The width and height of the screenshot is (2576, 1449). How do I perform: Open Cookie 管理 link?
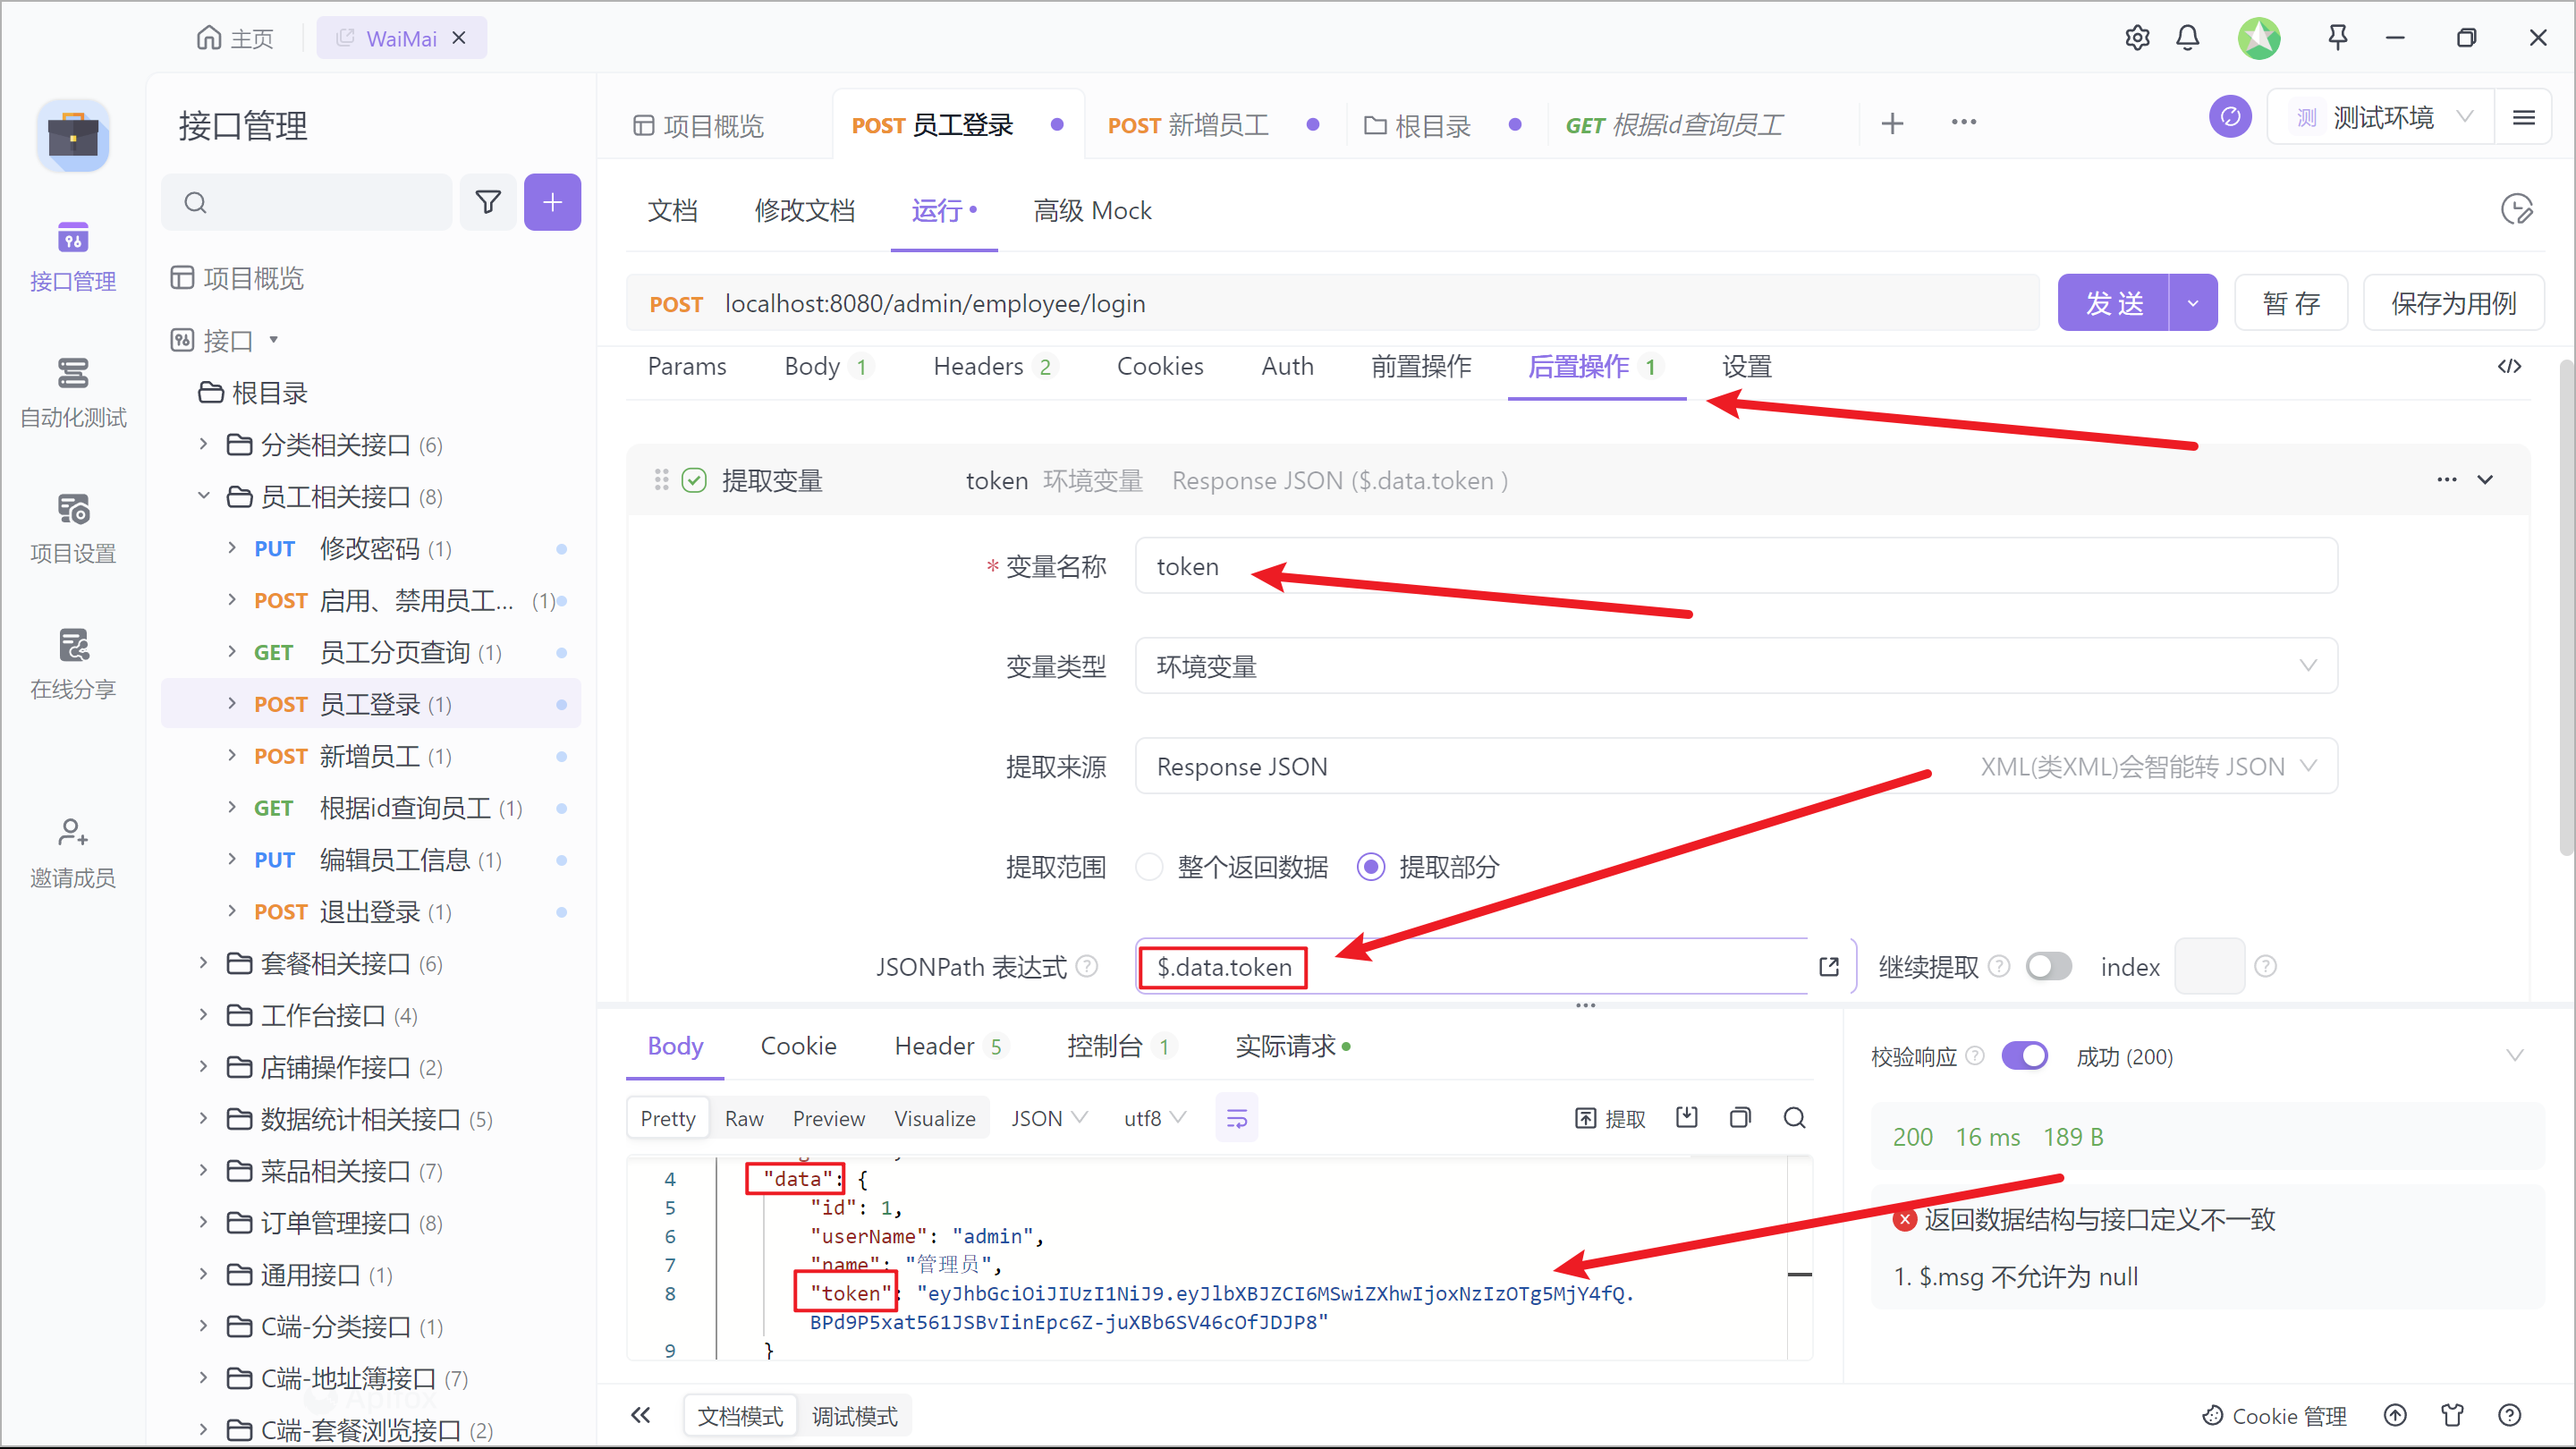tap(2274, 1416)
